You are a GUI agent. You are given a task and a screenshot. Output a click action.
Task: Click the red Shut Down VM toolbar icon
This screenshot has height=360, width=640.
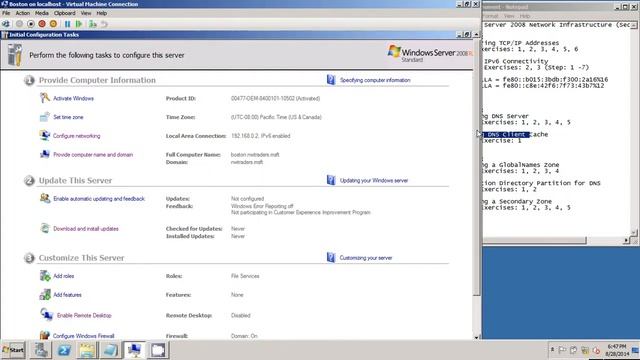(x=42, y=24)
